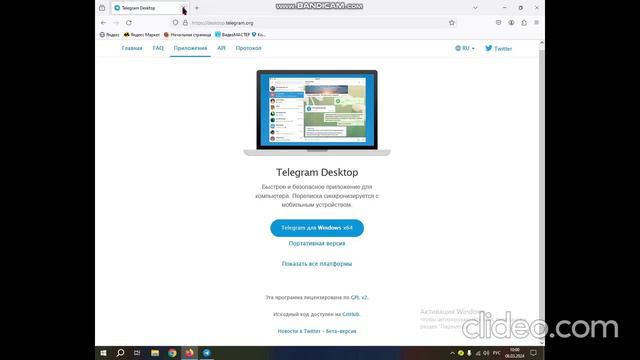Open the Яндекс Маркет bookmark

pyautogui.click(x=142, y=35)
